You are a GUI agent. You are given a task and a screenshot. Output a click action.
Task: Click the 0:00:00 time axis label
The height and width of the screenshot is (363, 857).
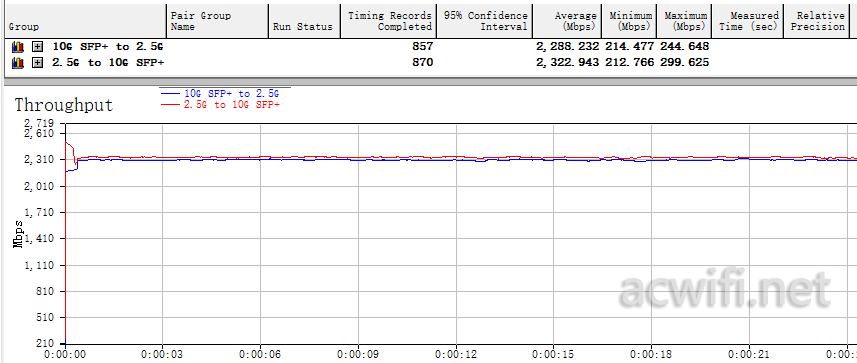pyautogui.click(x=64, y=354)
